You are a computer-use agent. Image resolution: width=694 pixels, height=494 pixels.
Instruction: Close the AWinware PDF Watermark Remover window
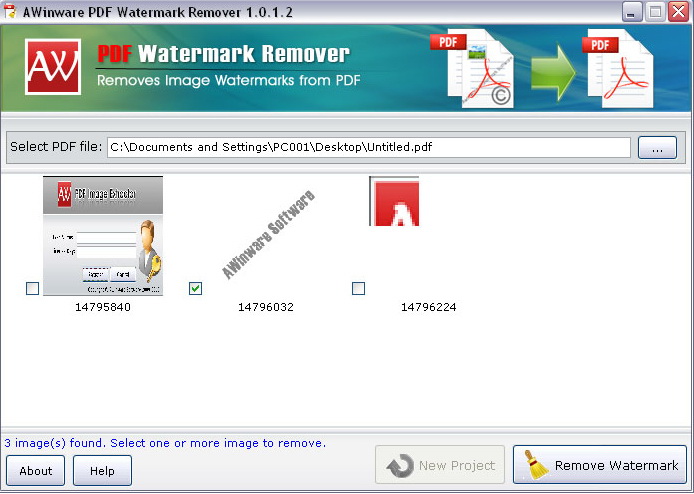pyautogui.click(x=678, y=12)
